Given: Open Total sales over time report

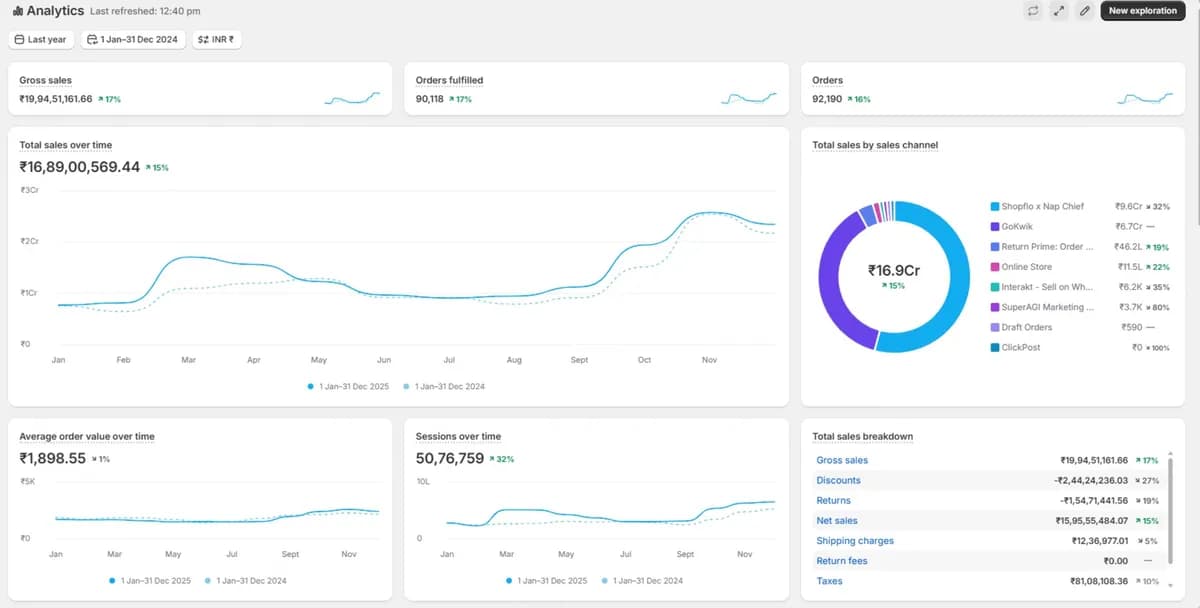Looking at the screenshot, I should click(x=66, y=145).
